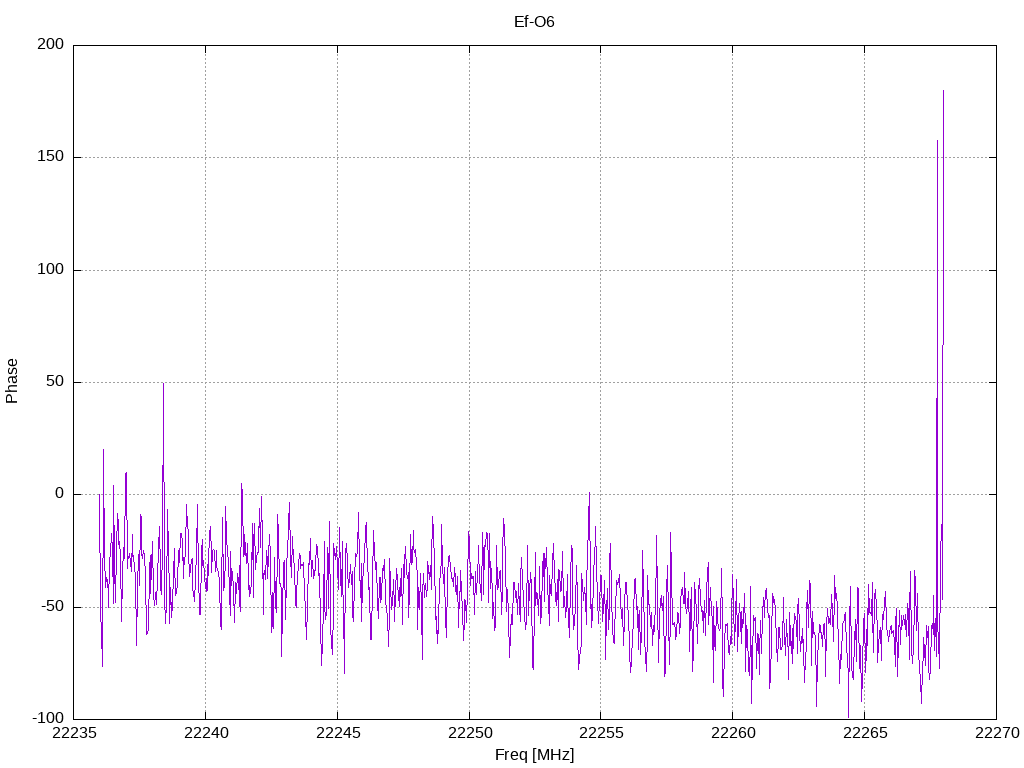The image size is (1024, 768).
Task: Click the 22270 x-axis tick label
Action: point(996,735)
